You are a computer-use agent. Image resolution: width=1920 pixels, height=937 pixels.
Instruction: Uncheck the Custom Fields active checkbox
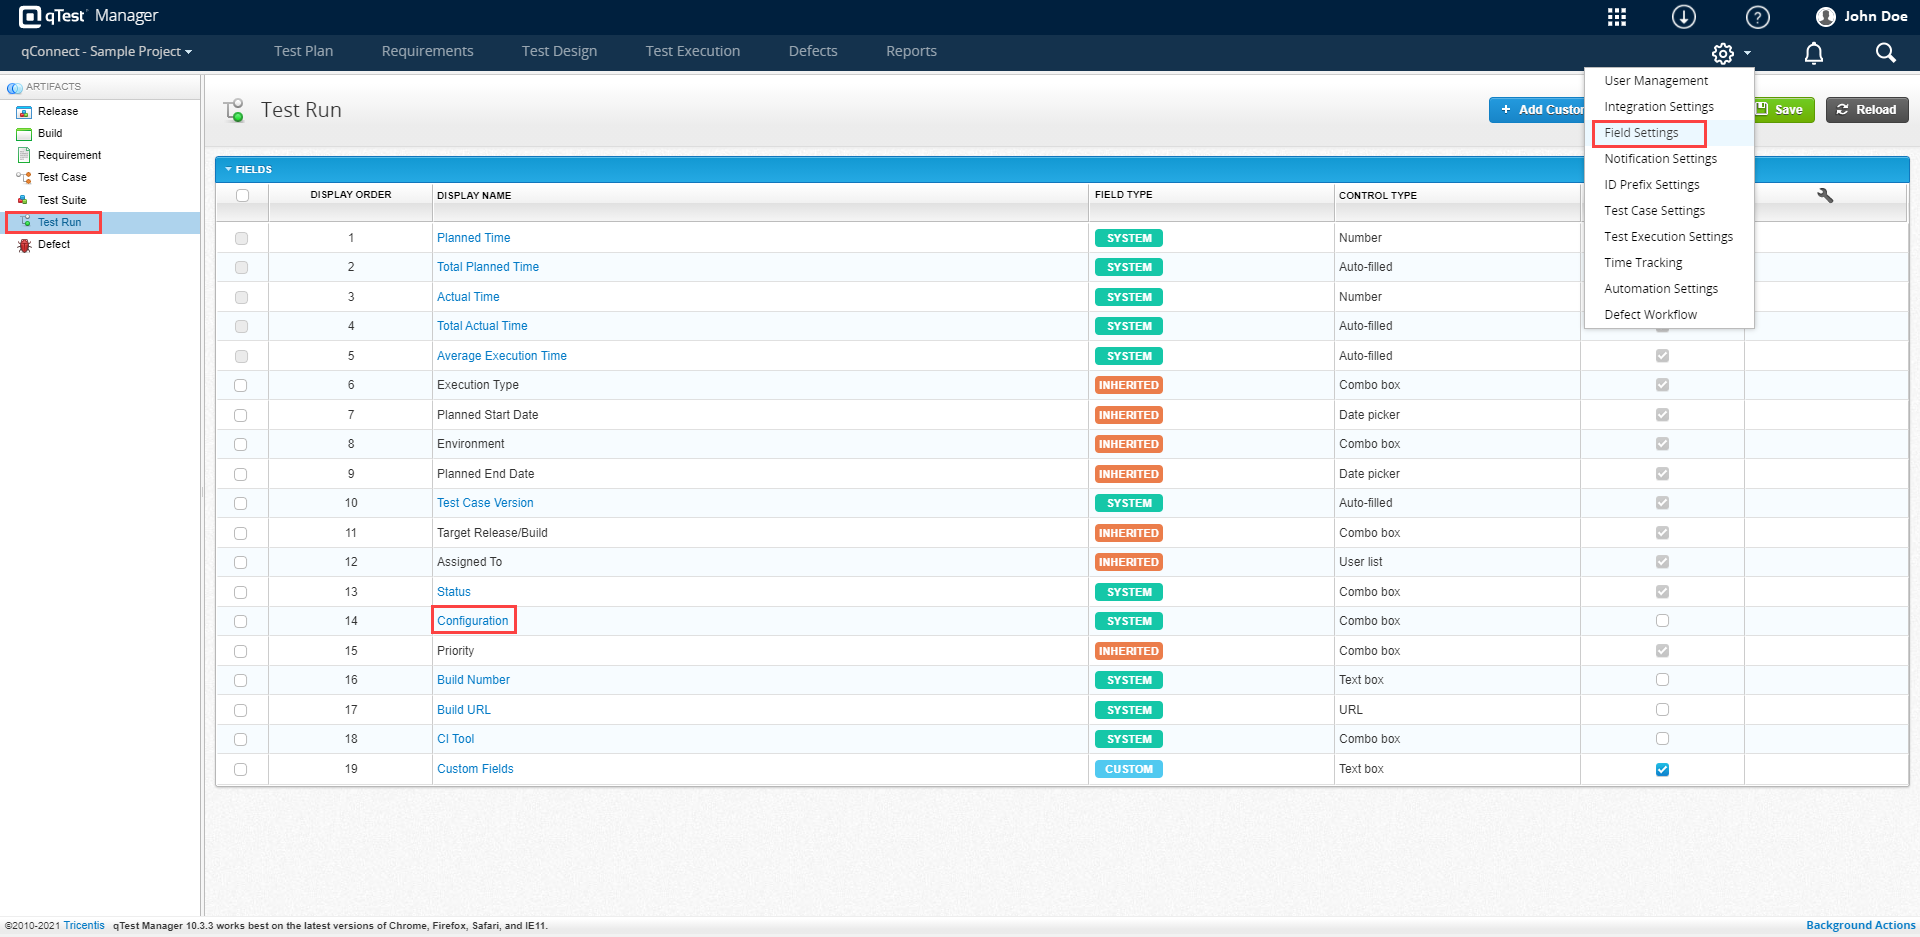1662,769
